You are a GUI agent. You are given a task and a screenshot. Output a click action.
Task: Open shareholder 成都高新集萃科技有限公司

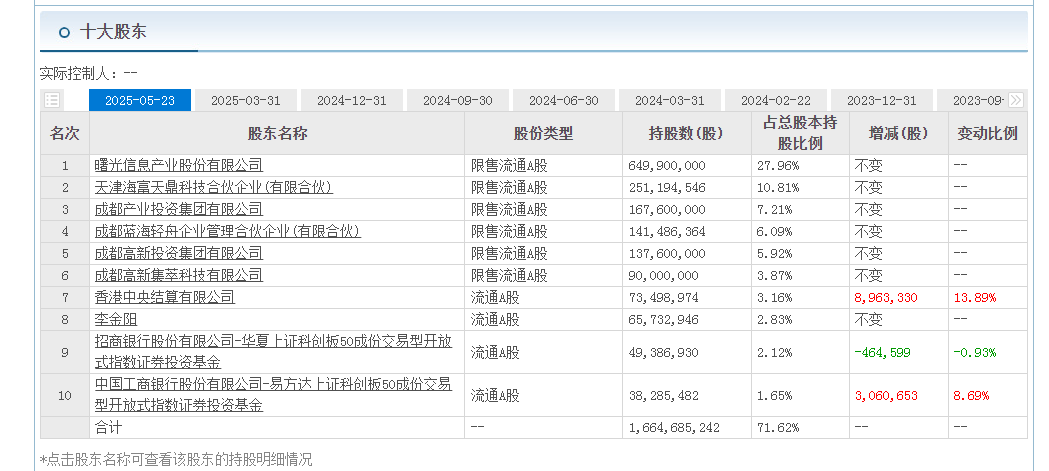pyautogui.click(x=179, y=275)
